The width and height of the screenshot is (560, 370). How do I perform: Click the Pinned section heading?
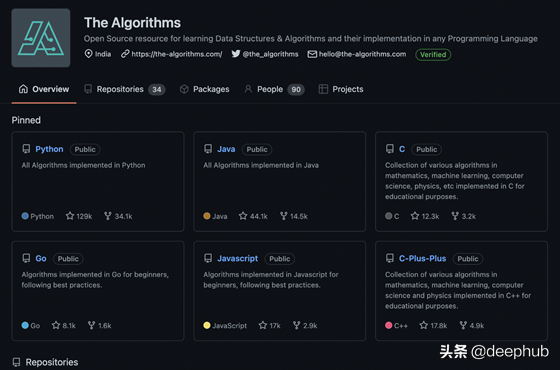(x=26, y=120)
